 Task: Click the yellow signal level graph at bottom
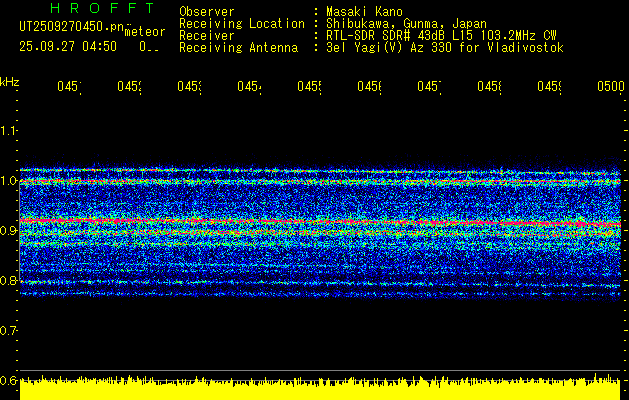tap(320, 388)
